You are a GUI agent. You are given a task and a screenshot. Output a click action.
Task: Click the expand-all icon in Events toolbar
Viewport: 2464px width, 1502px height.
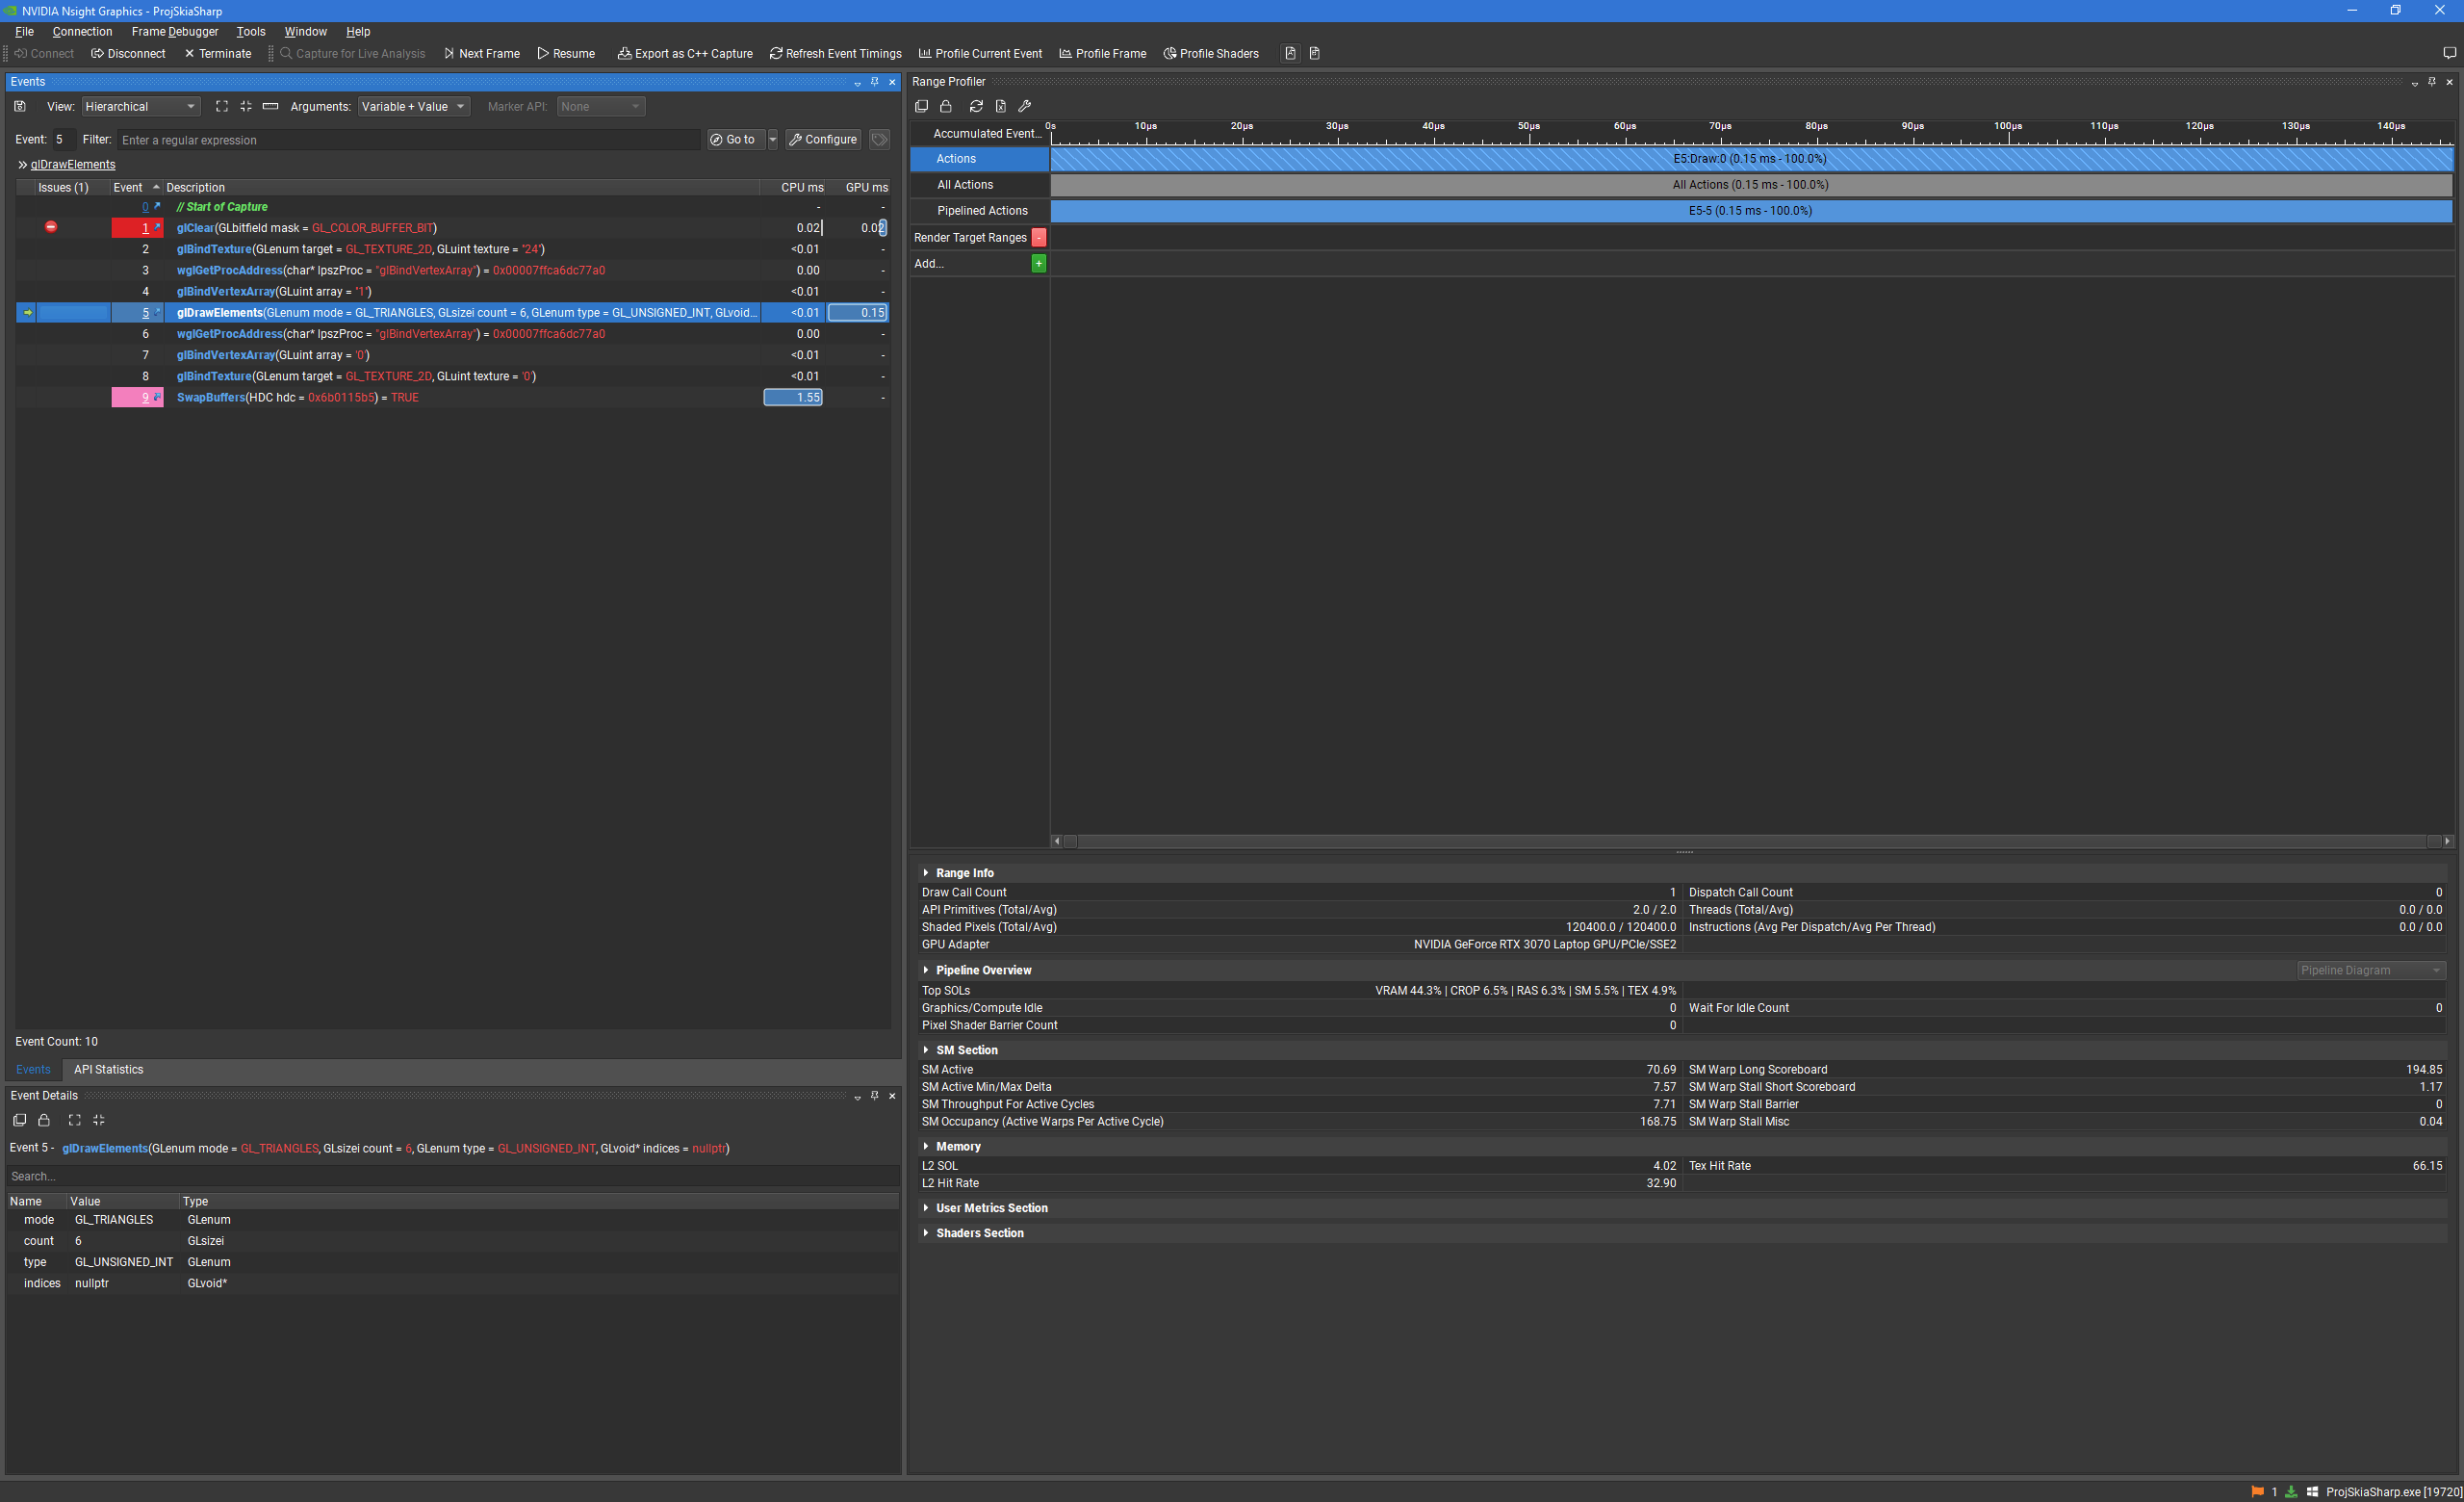tap(222, 106)
